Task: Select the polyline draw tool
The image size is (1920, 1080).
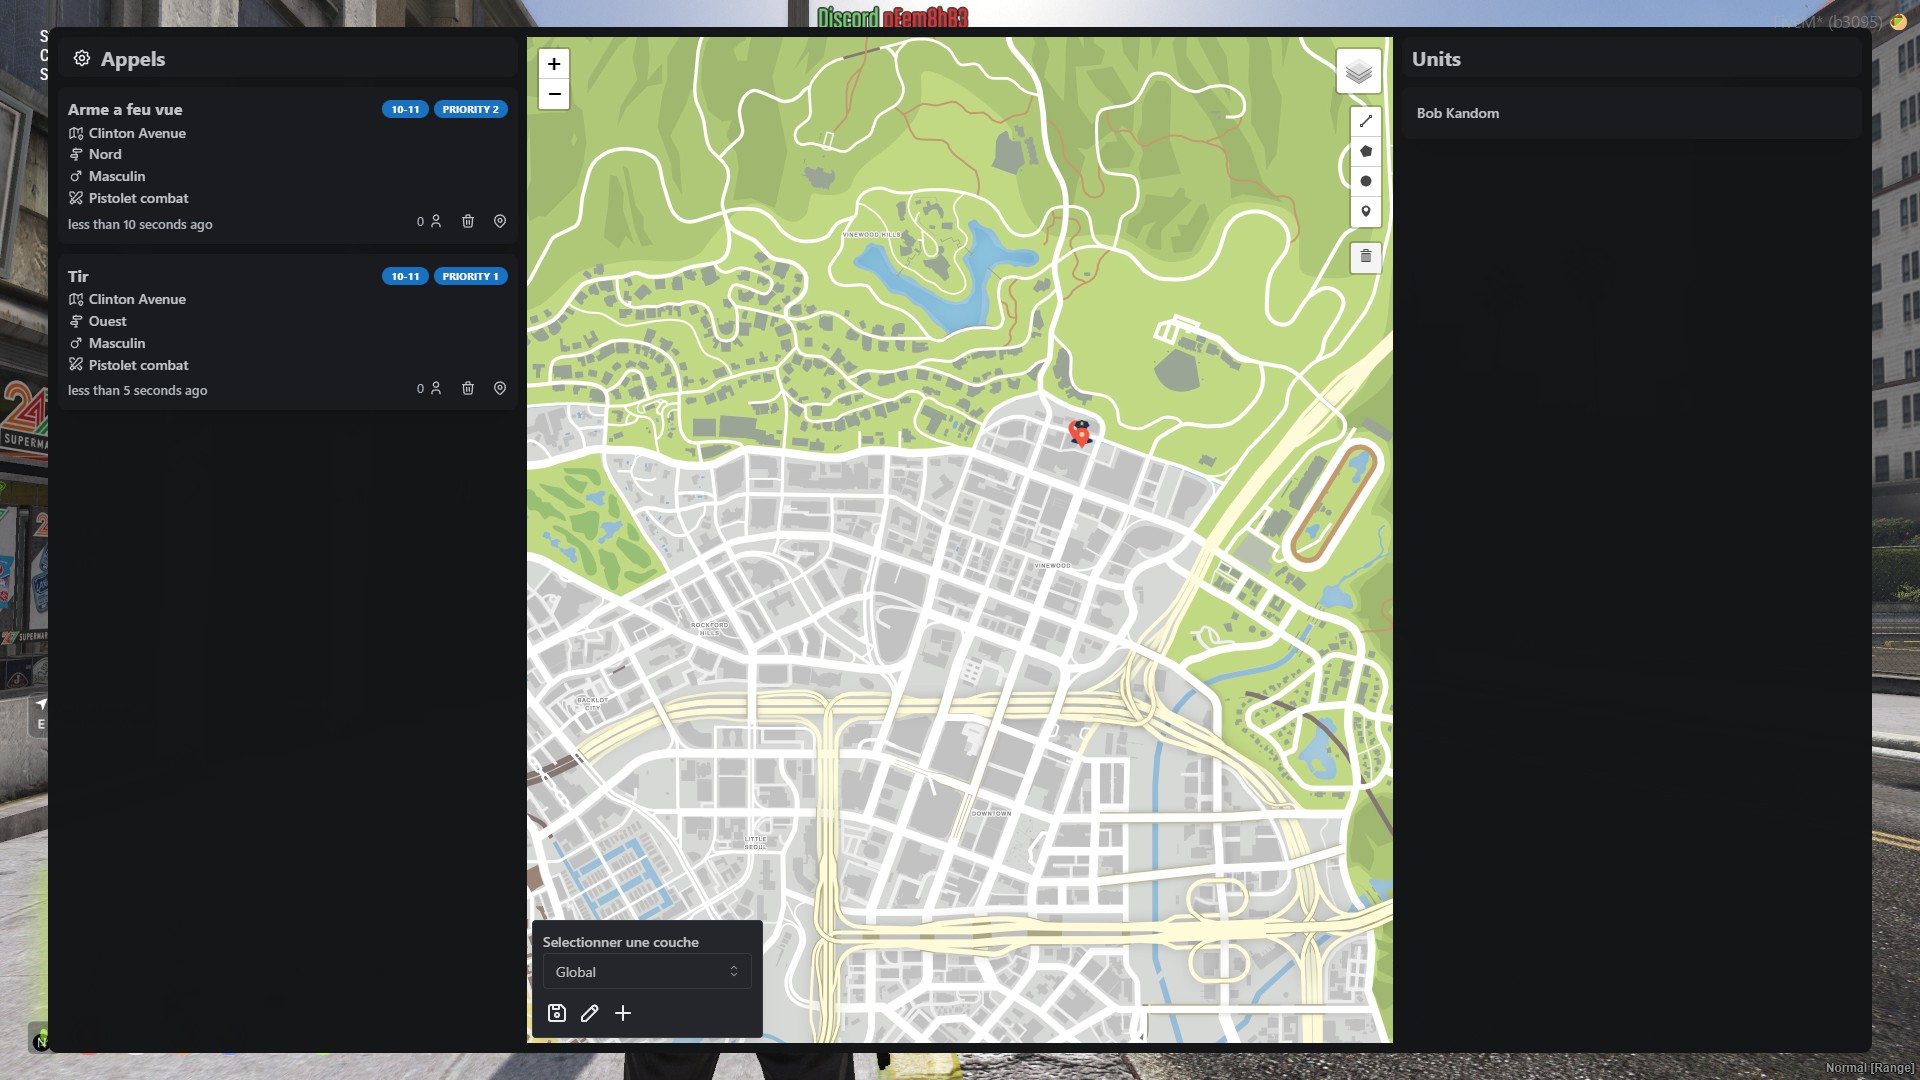Action: tap(1366, 122)
